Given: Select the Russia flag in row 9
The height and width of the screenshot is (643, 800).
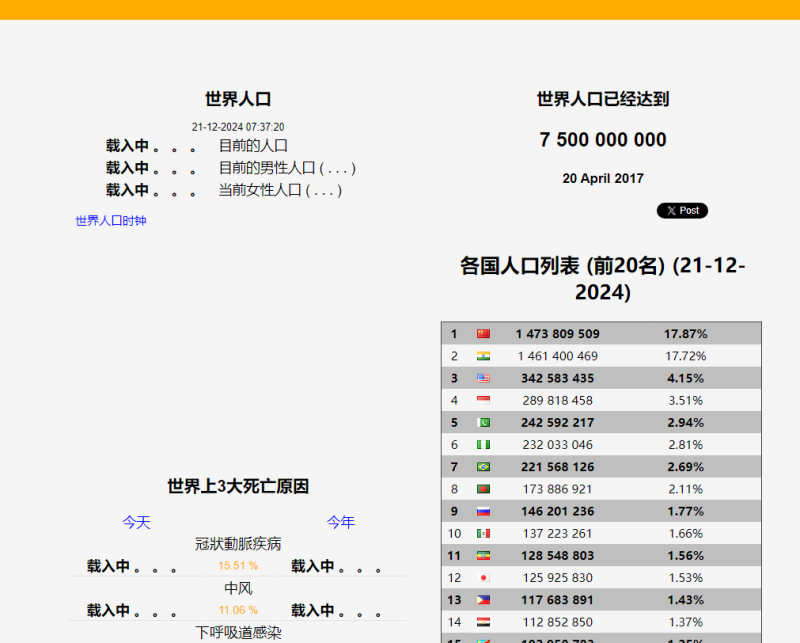Looking at the screenshot, I should (484, 511).
